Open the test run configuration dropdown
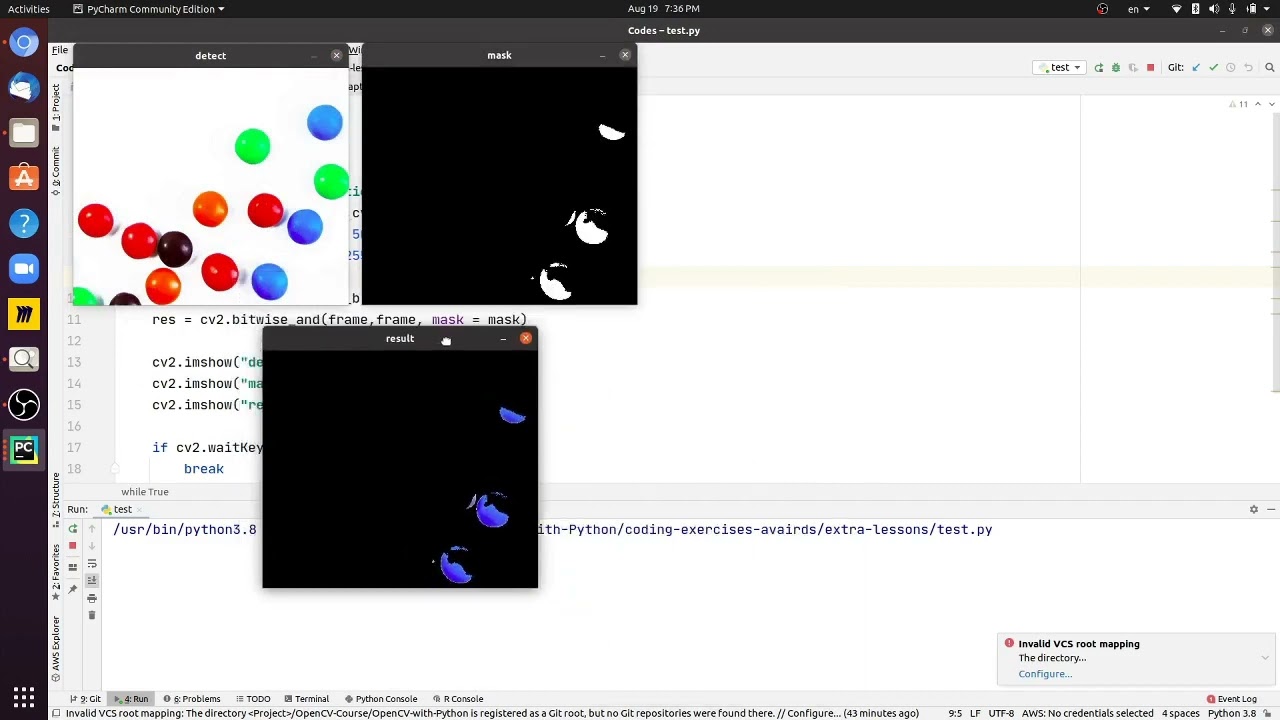 click(1060, 68)
